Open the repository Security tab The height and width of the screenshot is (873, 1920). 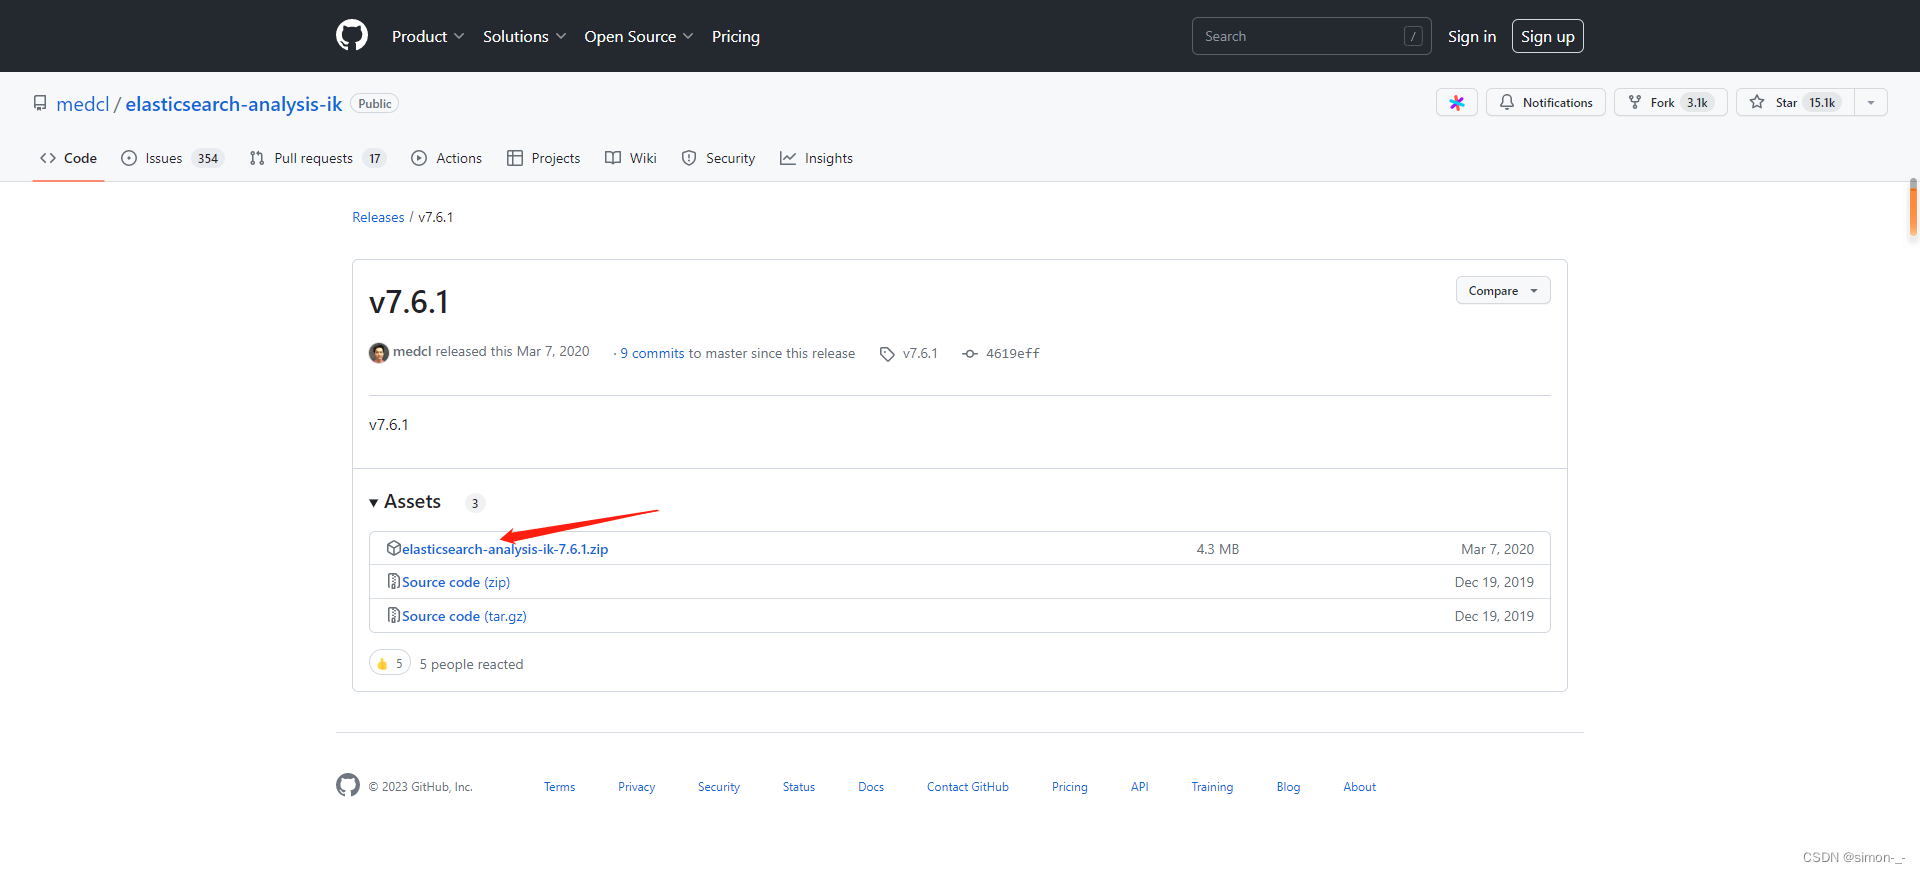(x=718, y=158)
